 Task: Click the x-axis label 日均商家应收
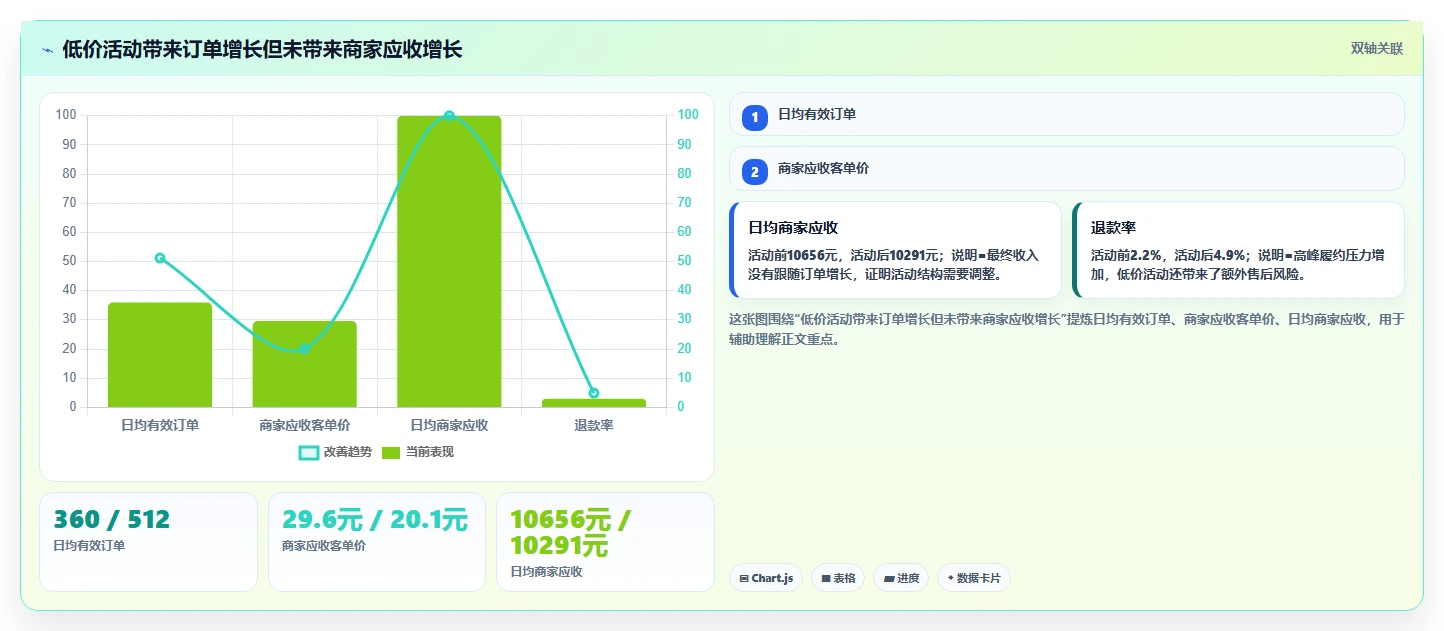pos(449,425)
